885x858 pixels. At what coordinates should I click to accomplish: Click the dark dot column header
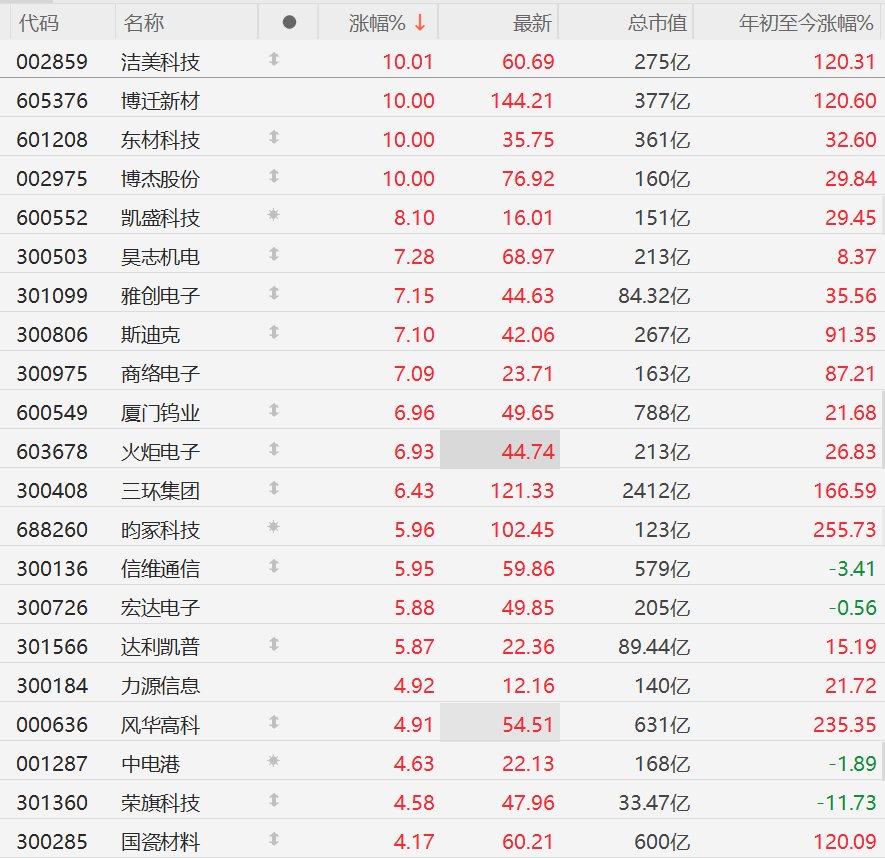point(289,23)
